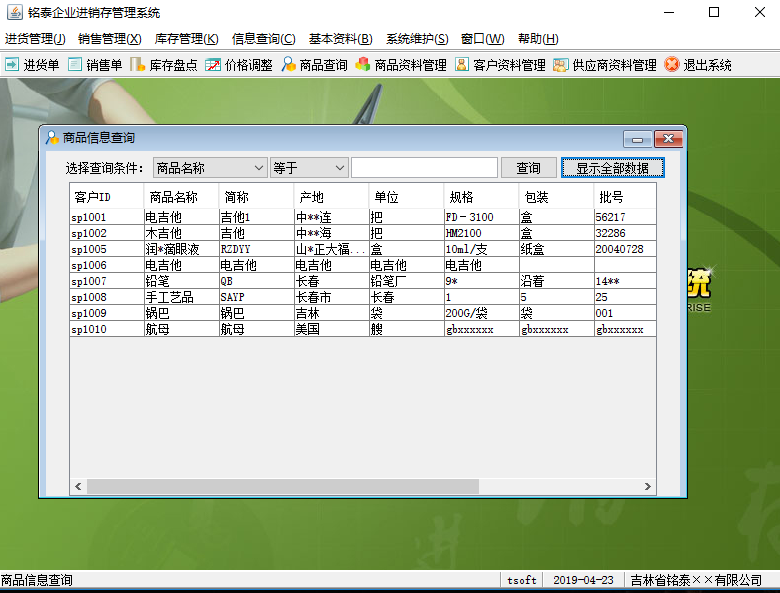Click the 批号 column header
Image resolution: width=780 pixels, height=593 pixels.
(x=625, y=197)
